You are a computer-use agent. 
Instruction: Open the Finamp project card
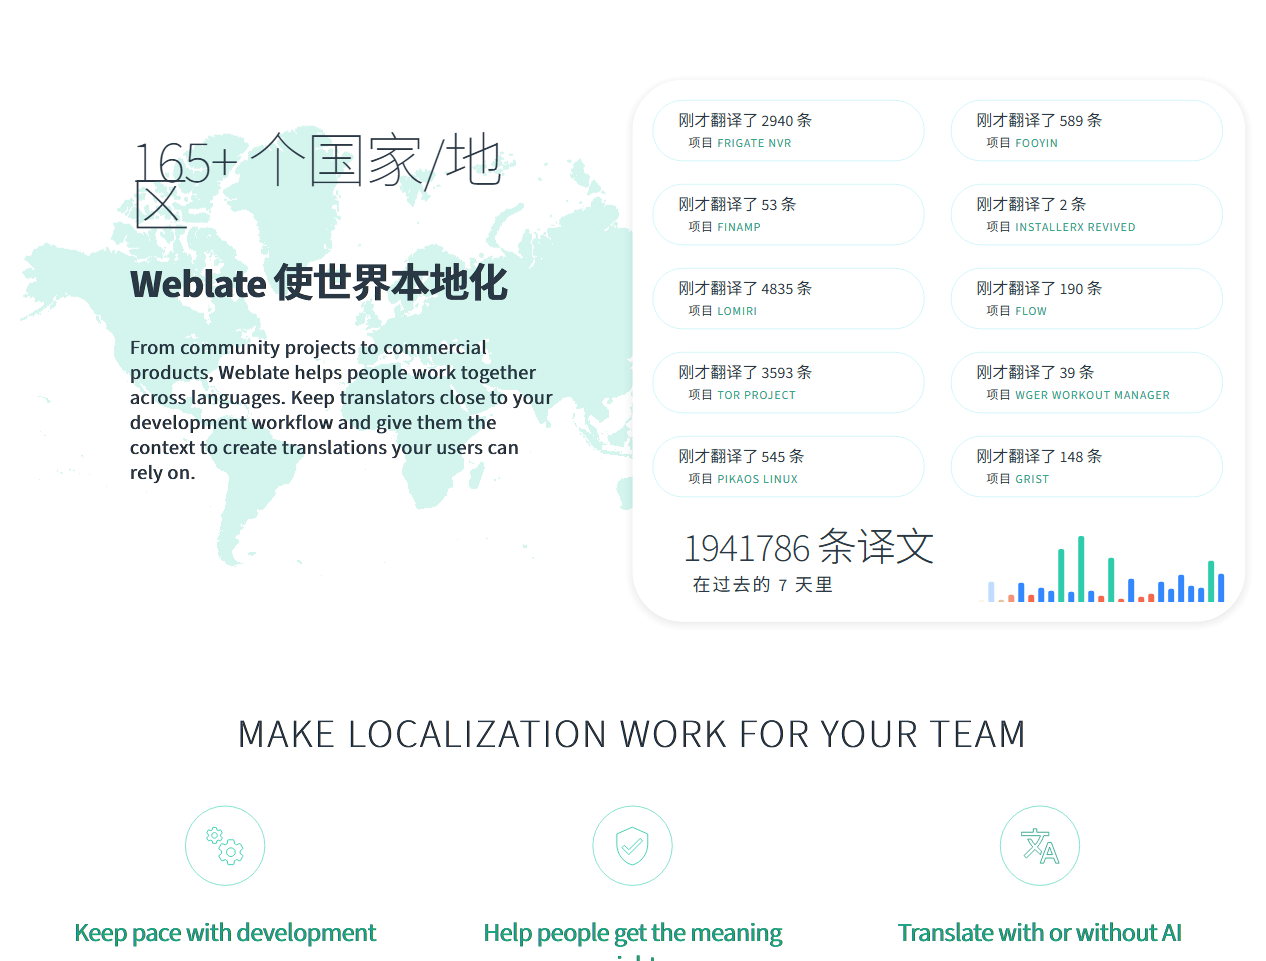coord(788,215)
